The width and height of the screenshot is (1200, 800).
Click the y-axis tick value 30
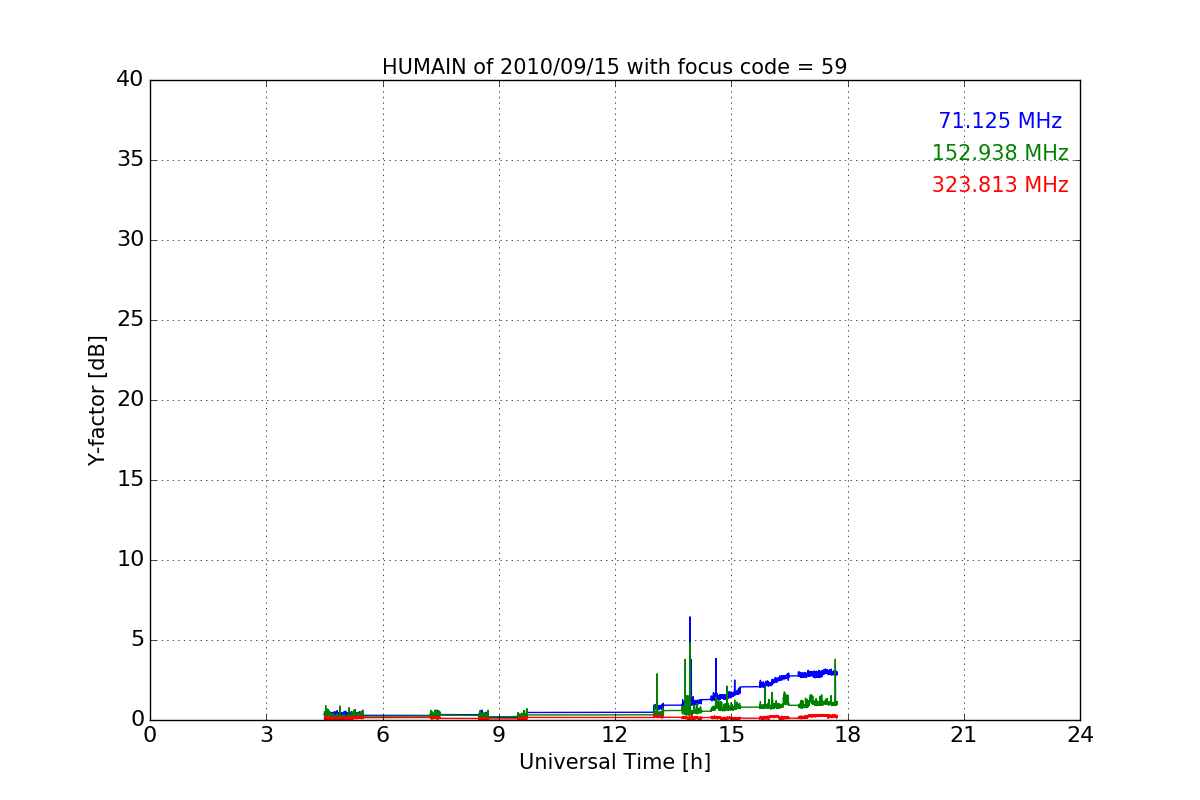pyautogui.click(x=130, y=240)
